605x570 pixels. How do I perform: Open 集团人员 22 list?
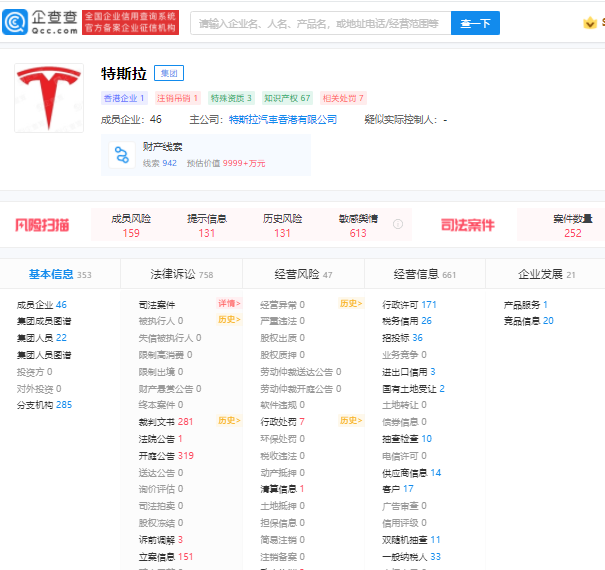[x=42, y=338]
